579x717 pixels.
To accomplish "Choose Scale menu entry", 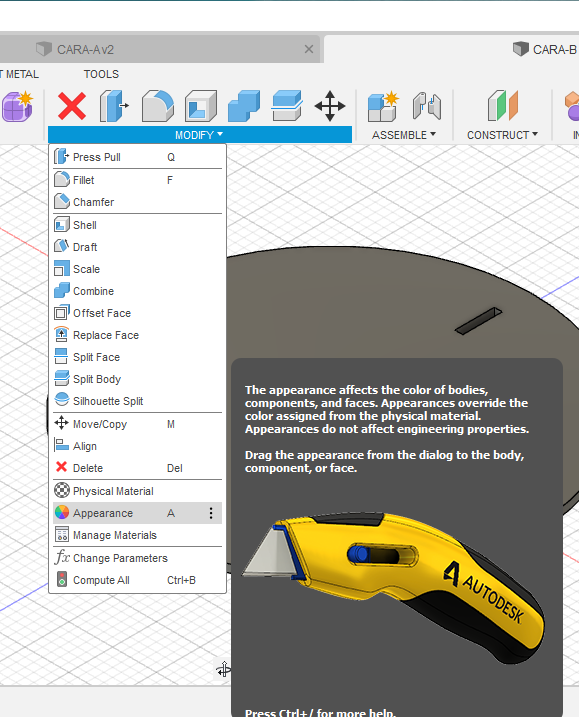I will [x=137, y=269].
